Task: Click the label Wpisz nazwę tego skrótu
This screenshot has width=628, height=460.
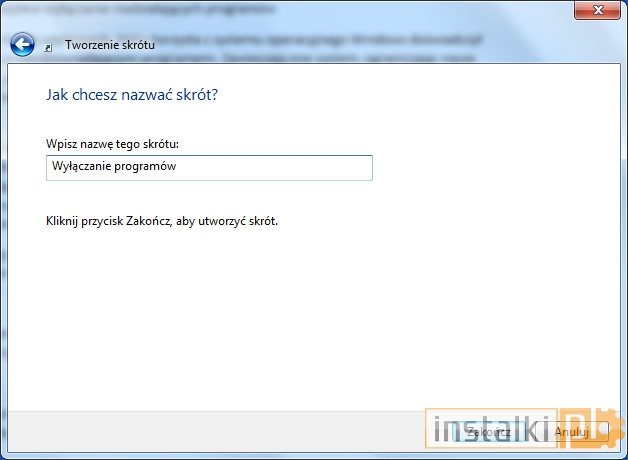Action: pyautogui.click(x=112, y=145)
